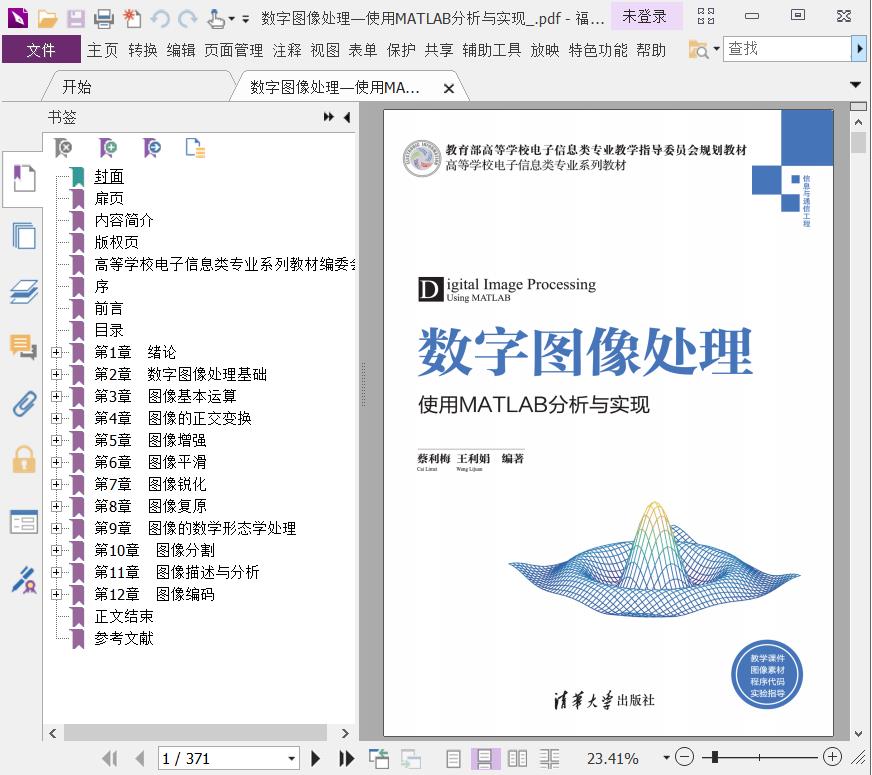Expand the 第1章 绪论 bookmark
The image size is (872, 775).
click(x=56, y=352)
